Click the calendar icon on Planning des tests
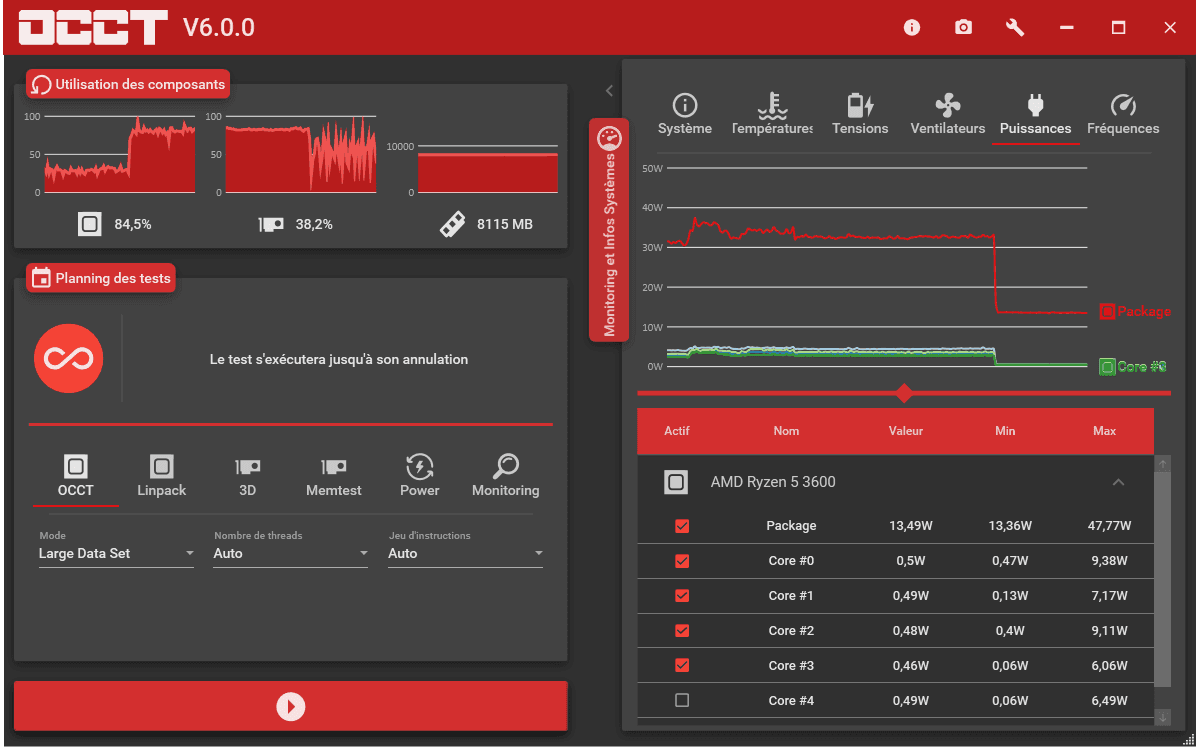 [41, 278]
